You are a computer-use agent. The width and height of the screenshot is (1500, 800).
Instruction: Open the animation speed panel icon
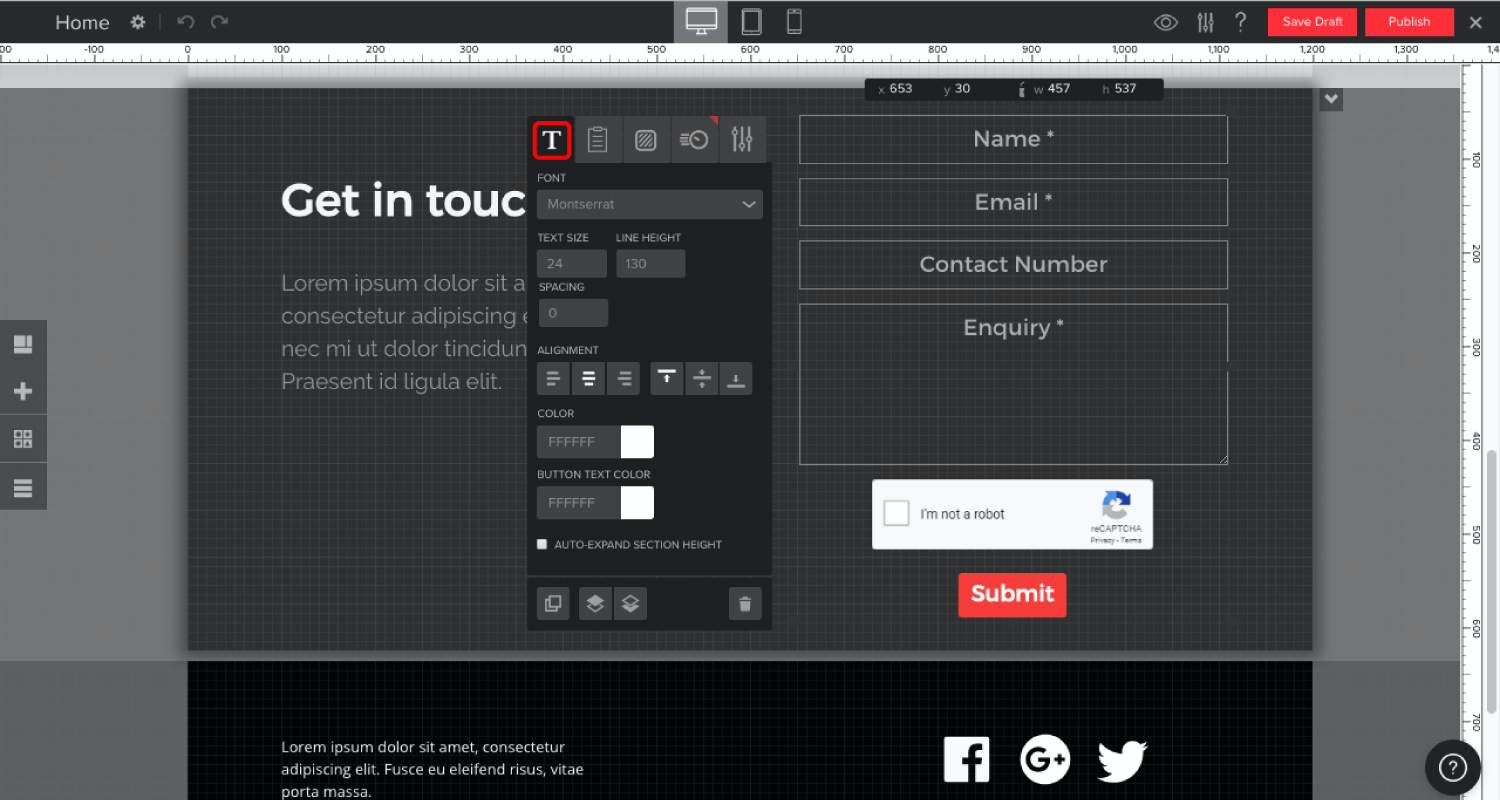pyautogui.click(x=693, y=140)
